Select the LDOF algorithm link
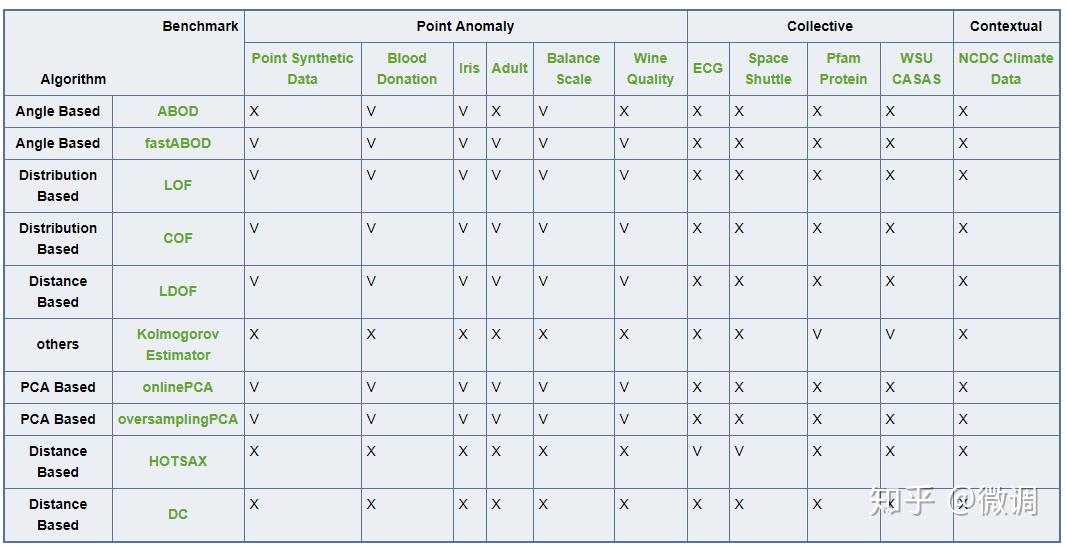The width and height of the screenshot is (1066, 546). coord(178,291)
